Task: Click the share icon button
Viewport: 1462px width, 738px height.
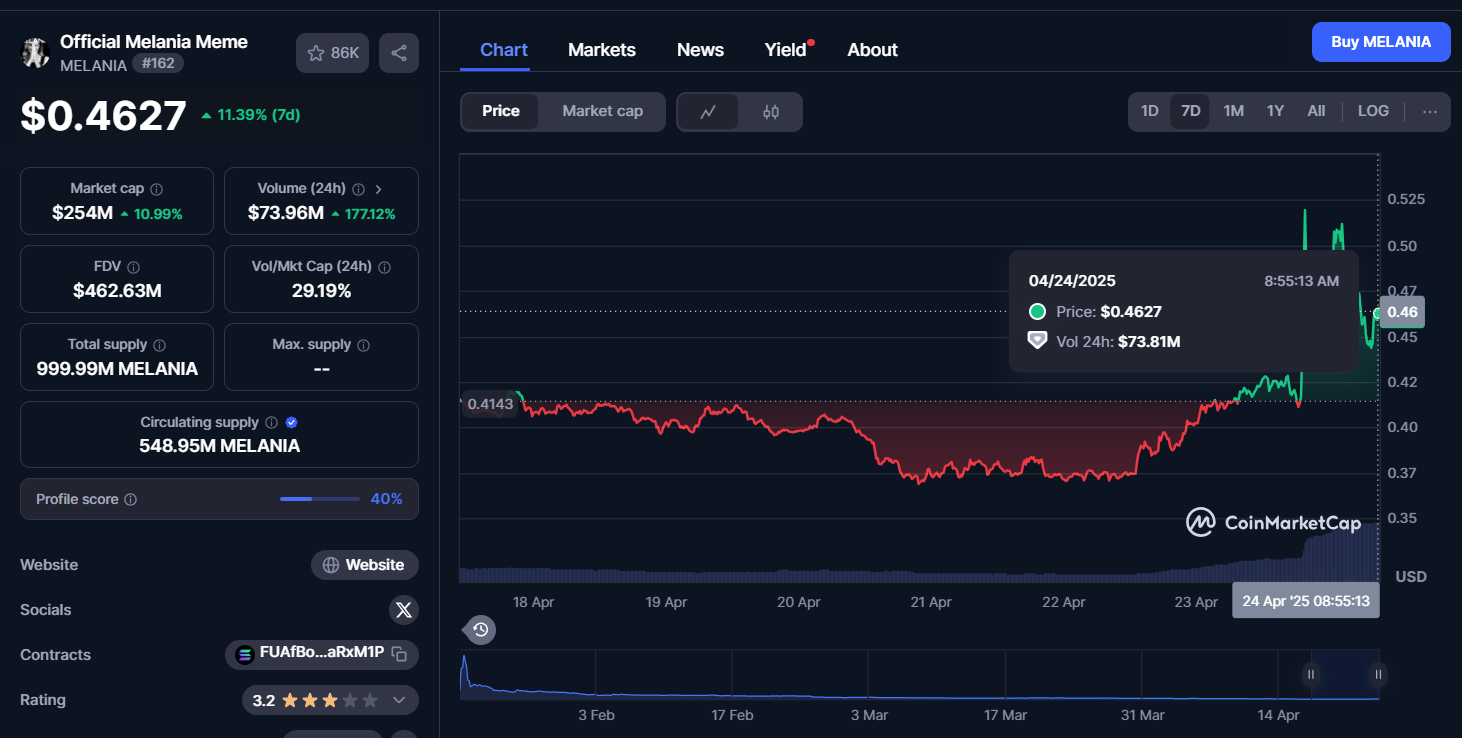Action: coord(399,53)
